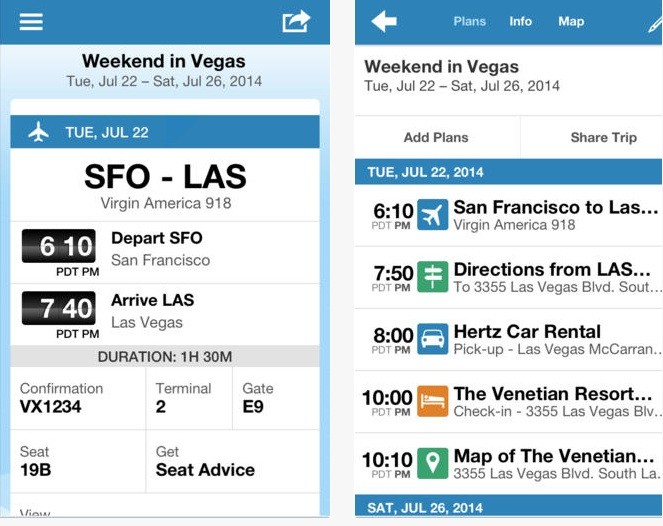Go back with the left arrow
This screenshot has height=526, width=663.
(384, 21)
